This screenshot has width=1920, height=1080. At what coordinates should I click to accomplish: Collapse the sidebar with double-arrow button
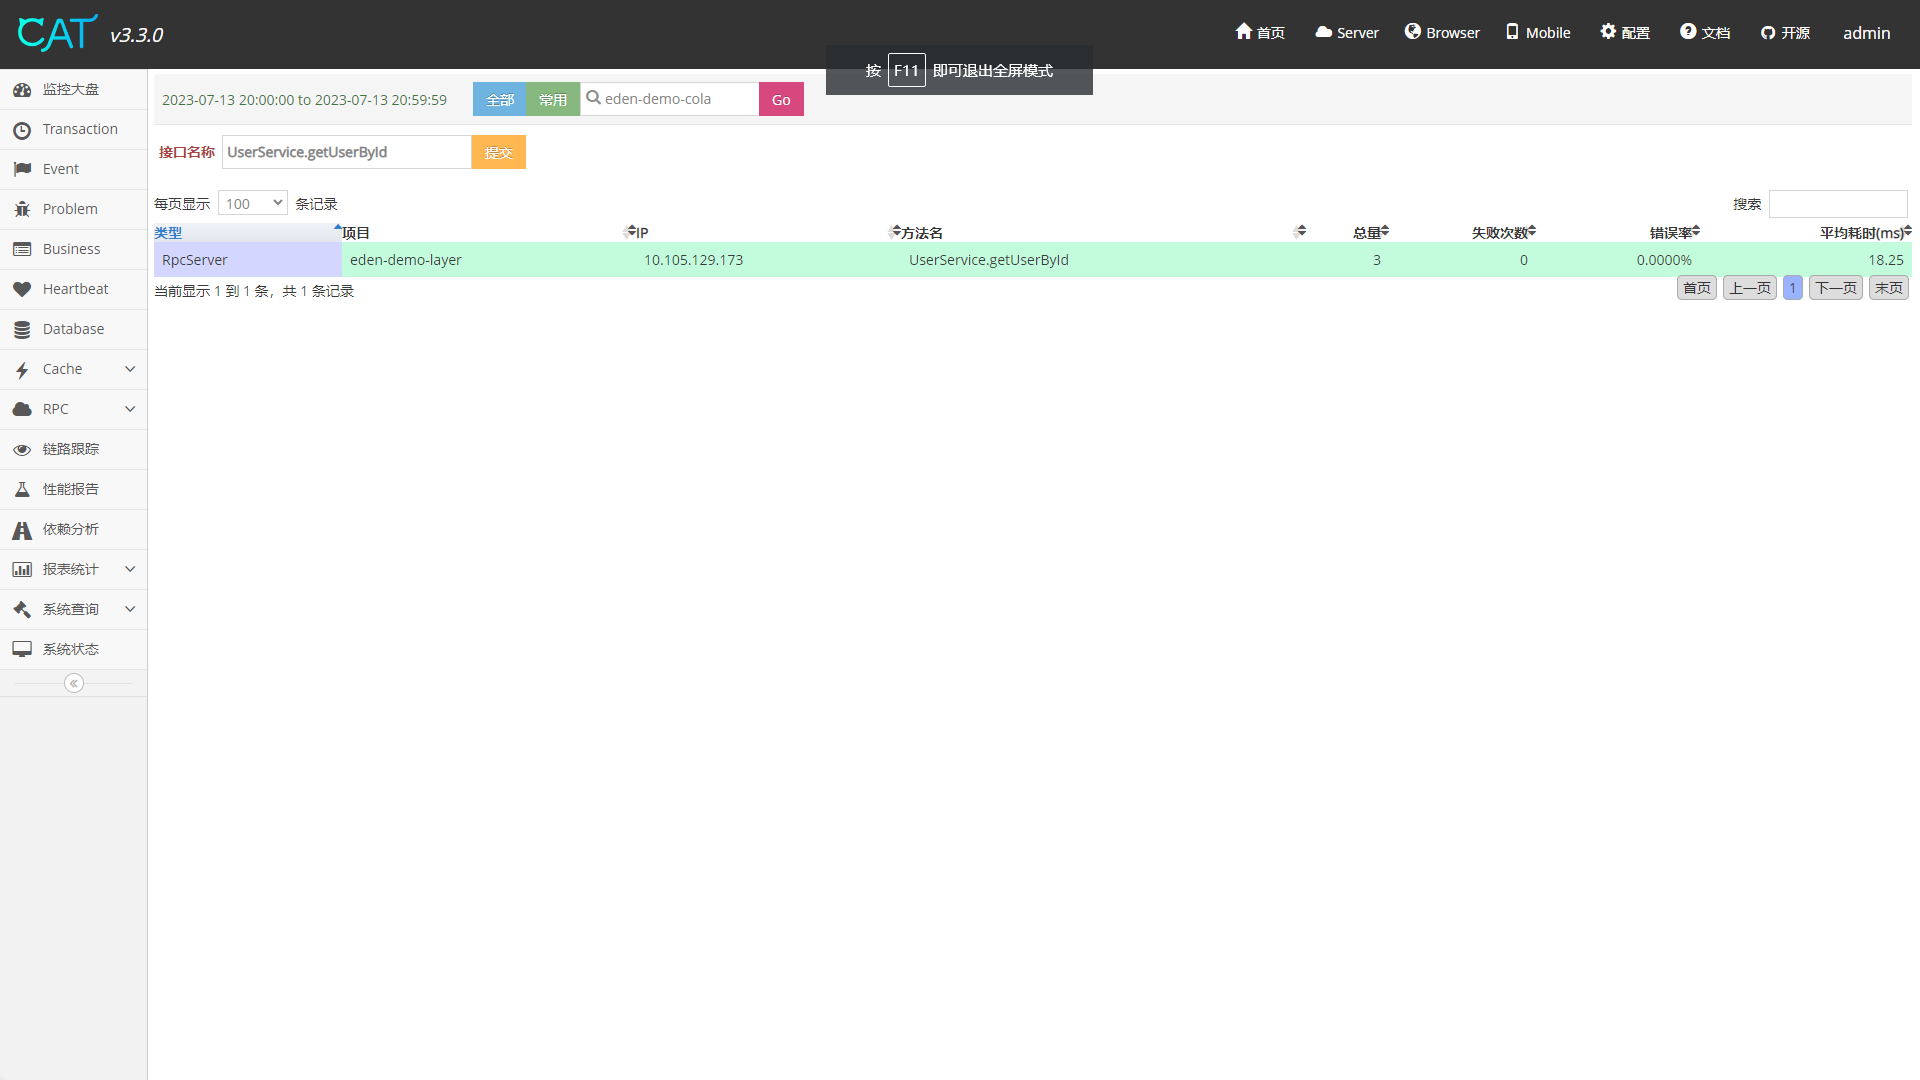click(73, 683)
